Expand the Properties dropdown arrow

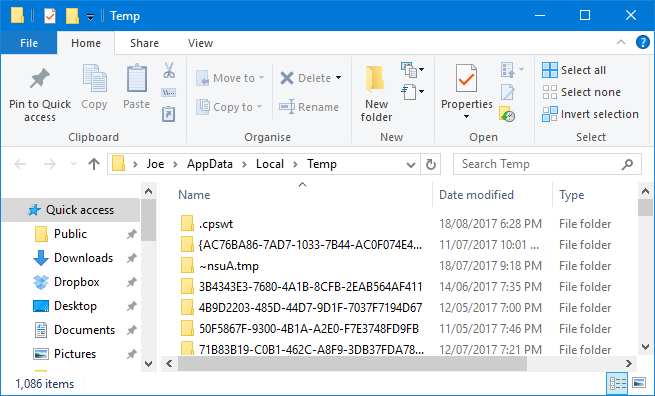tap(466, 117)
